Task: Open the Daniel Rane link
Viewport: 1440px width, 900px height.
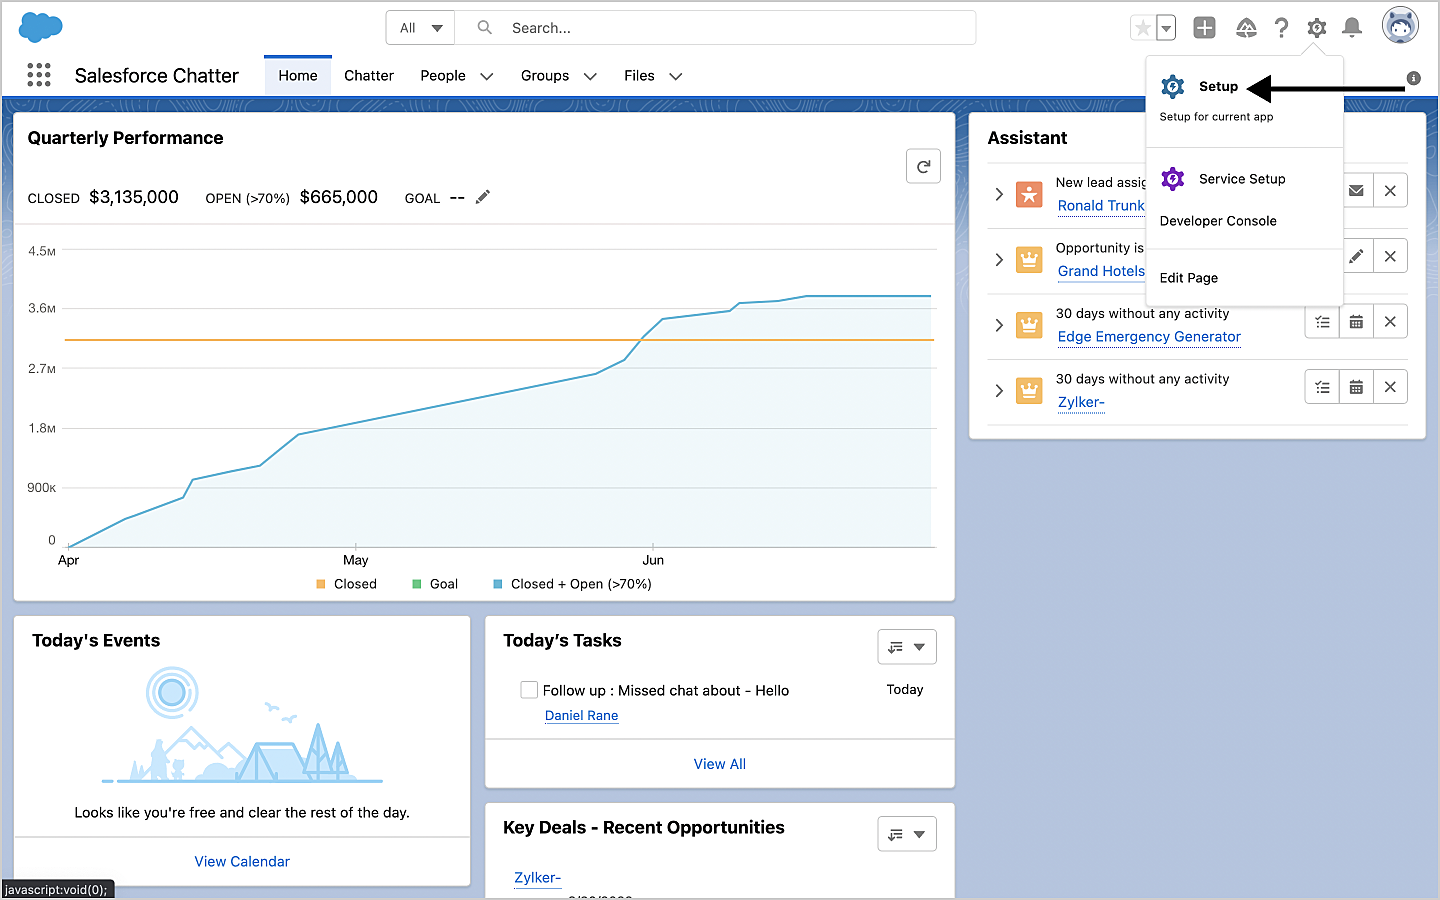Action: [581, 716]
